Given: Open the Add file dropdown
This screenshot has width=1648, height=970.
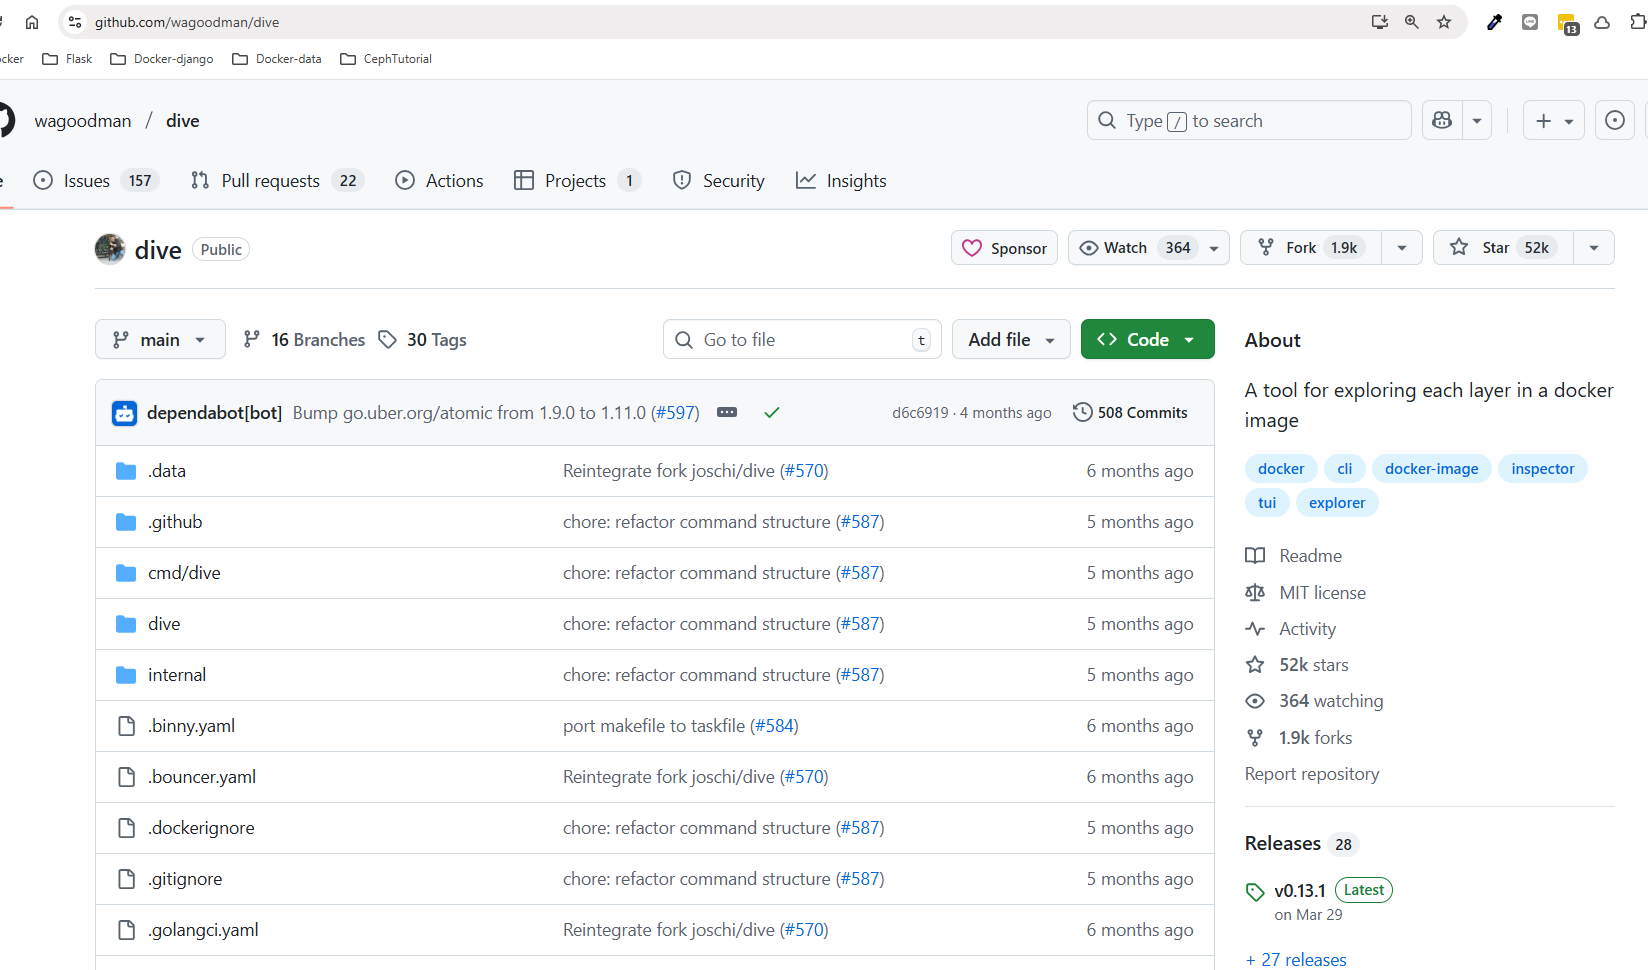Looking at the screenshot, I should 1010,340.
